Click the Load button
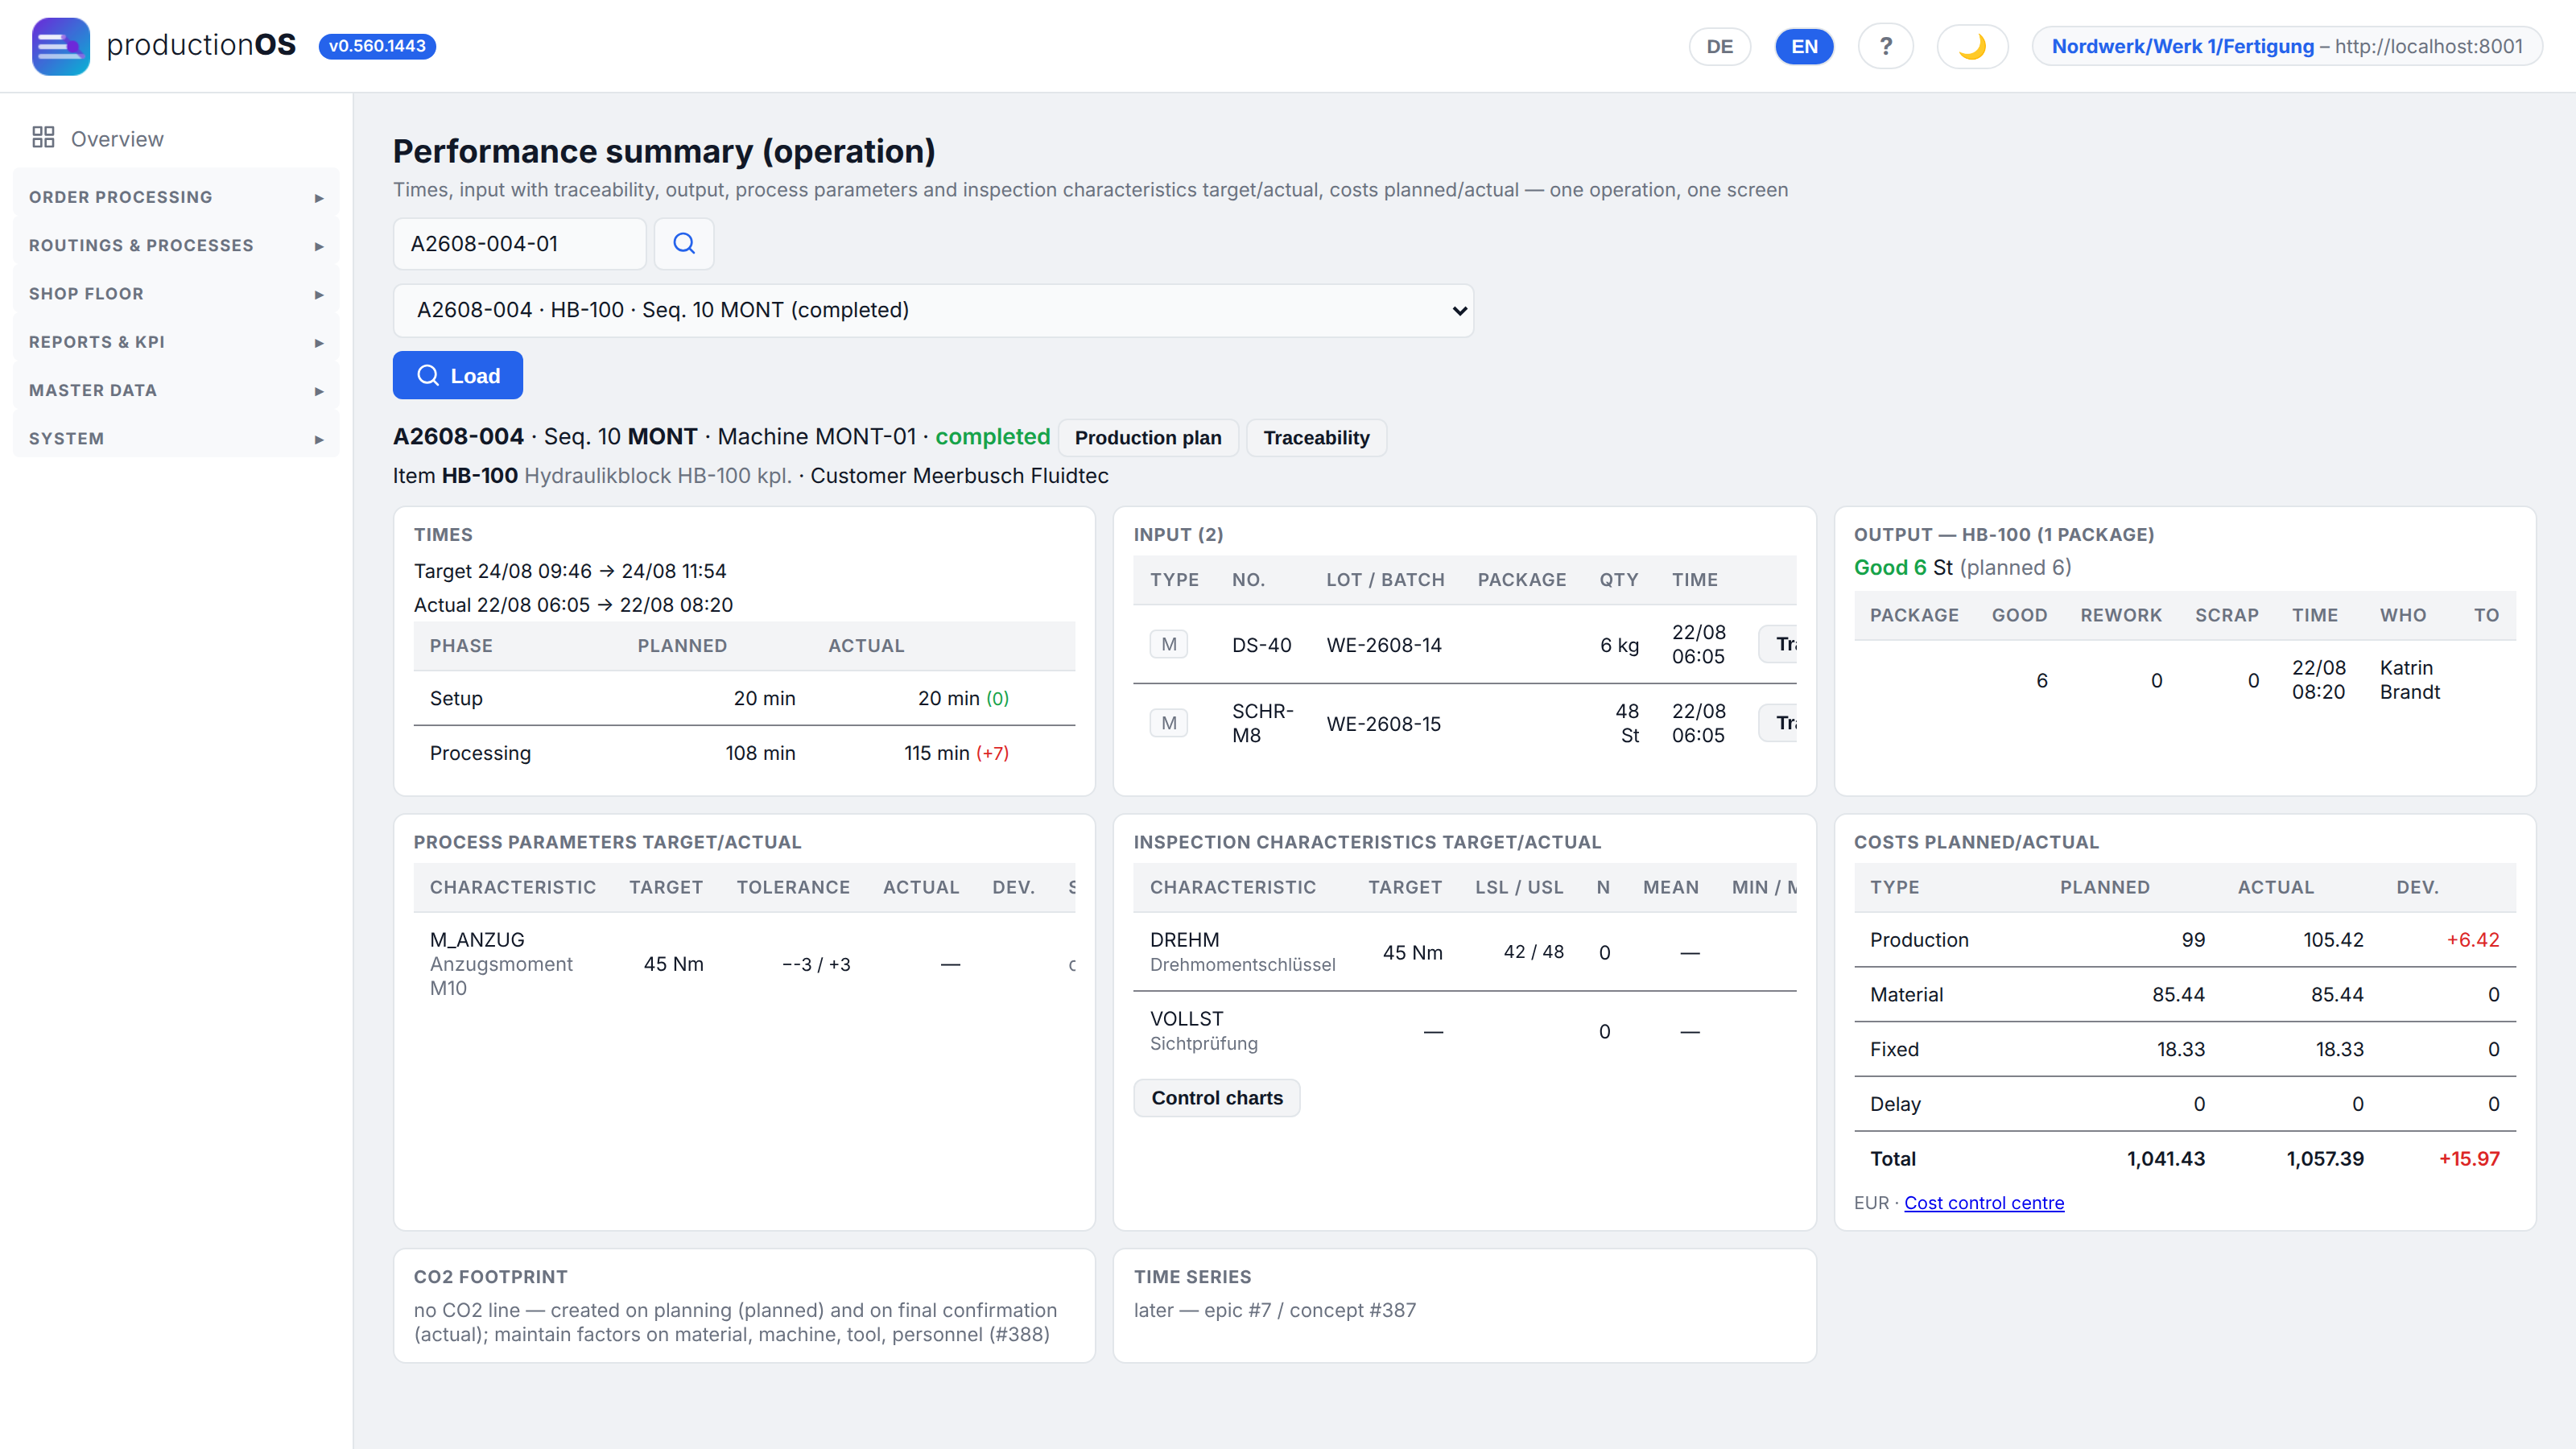The width and height of the screenshot is (2576, 1449). coord(457,375)
